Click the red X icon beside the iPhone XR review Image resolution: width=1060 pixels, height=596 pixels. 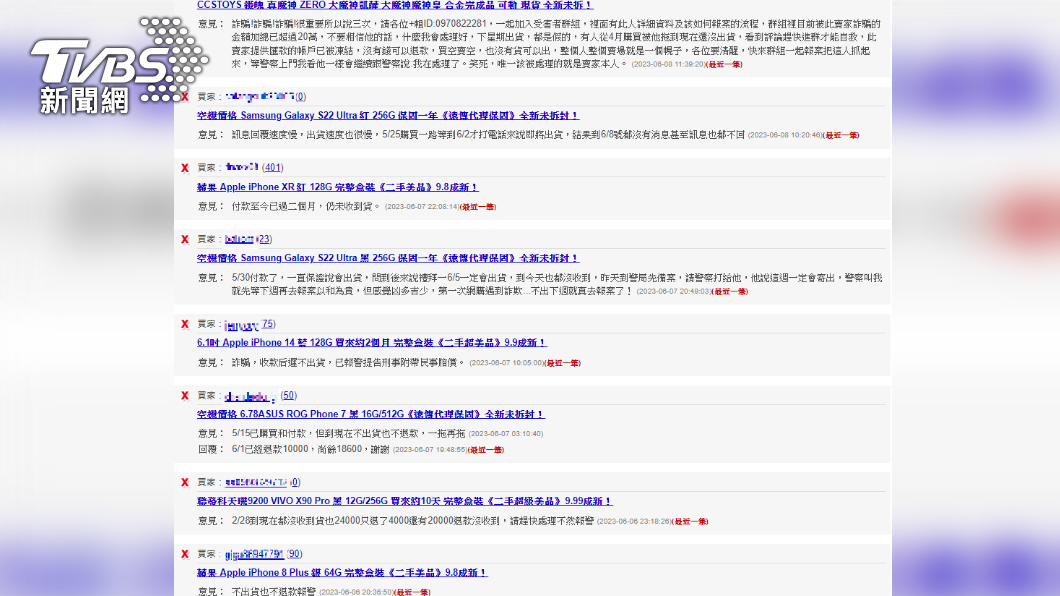185,168
